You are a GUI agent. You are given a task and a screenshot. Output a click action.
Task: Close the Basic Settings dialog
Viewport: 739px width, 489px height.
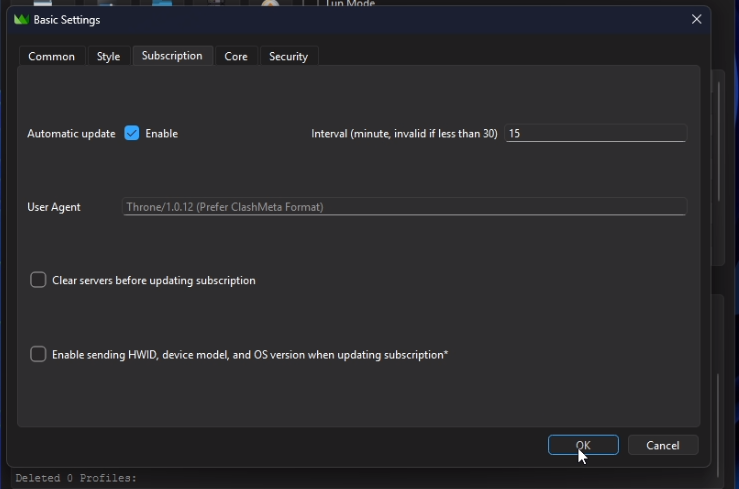696,20
